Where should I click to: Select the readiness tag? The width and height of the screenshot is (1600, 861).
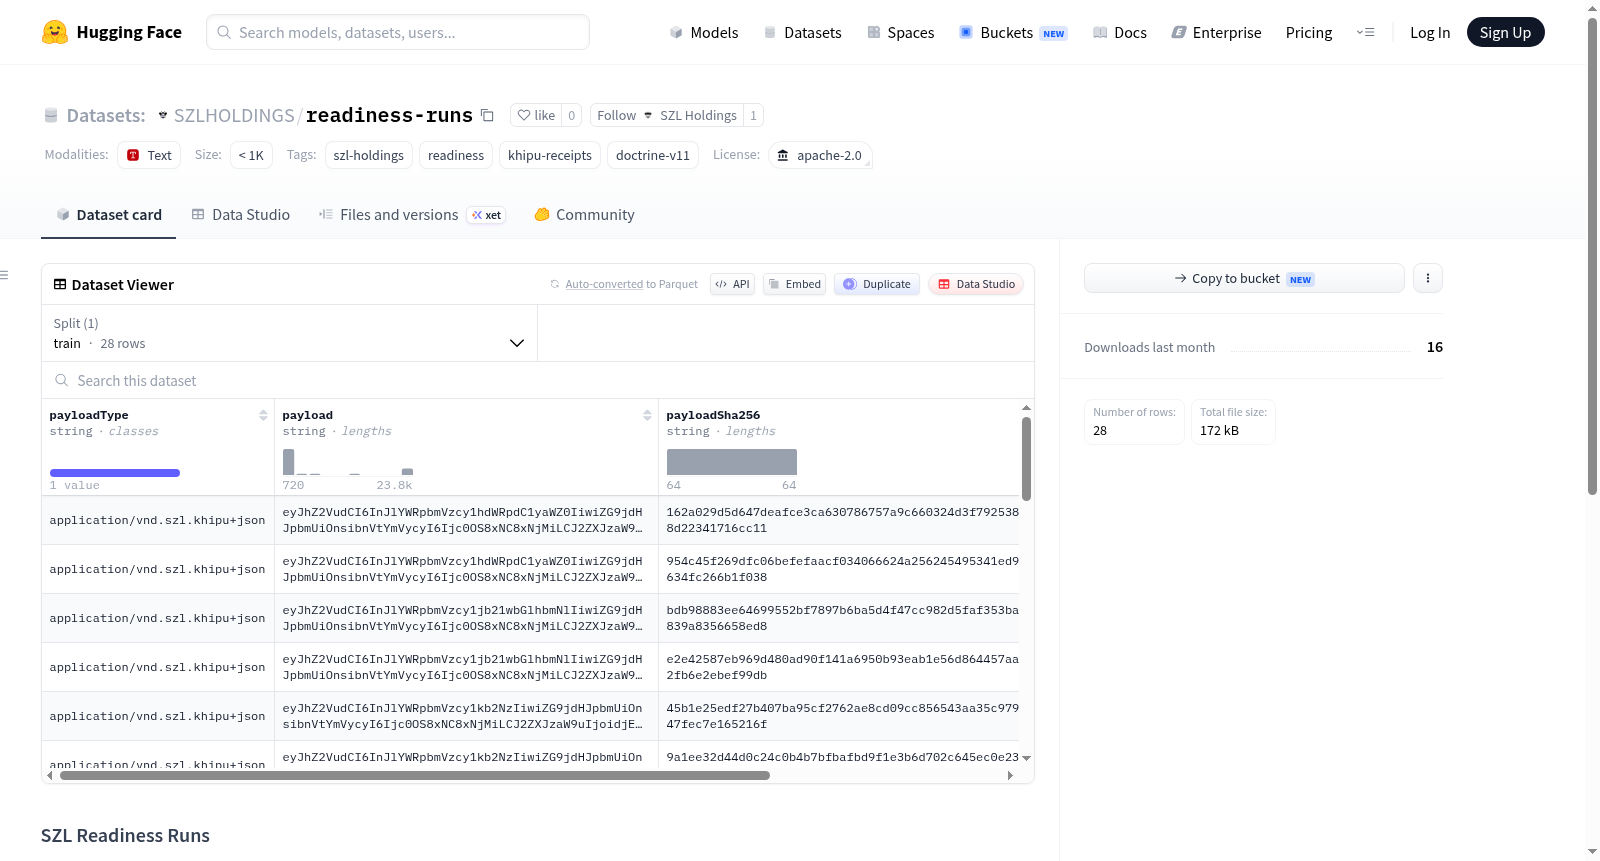(456, 155)
